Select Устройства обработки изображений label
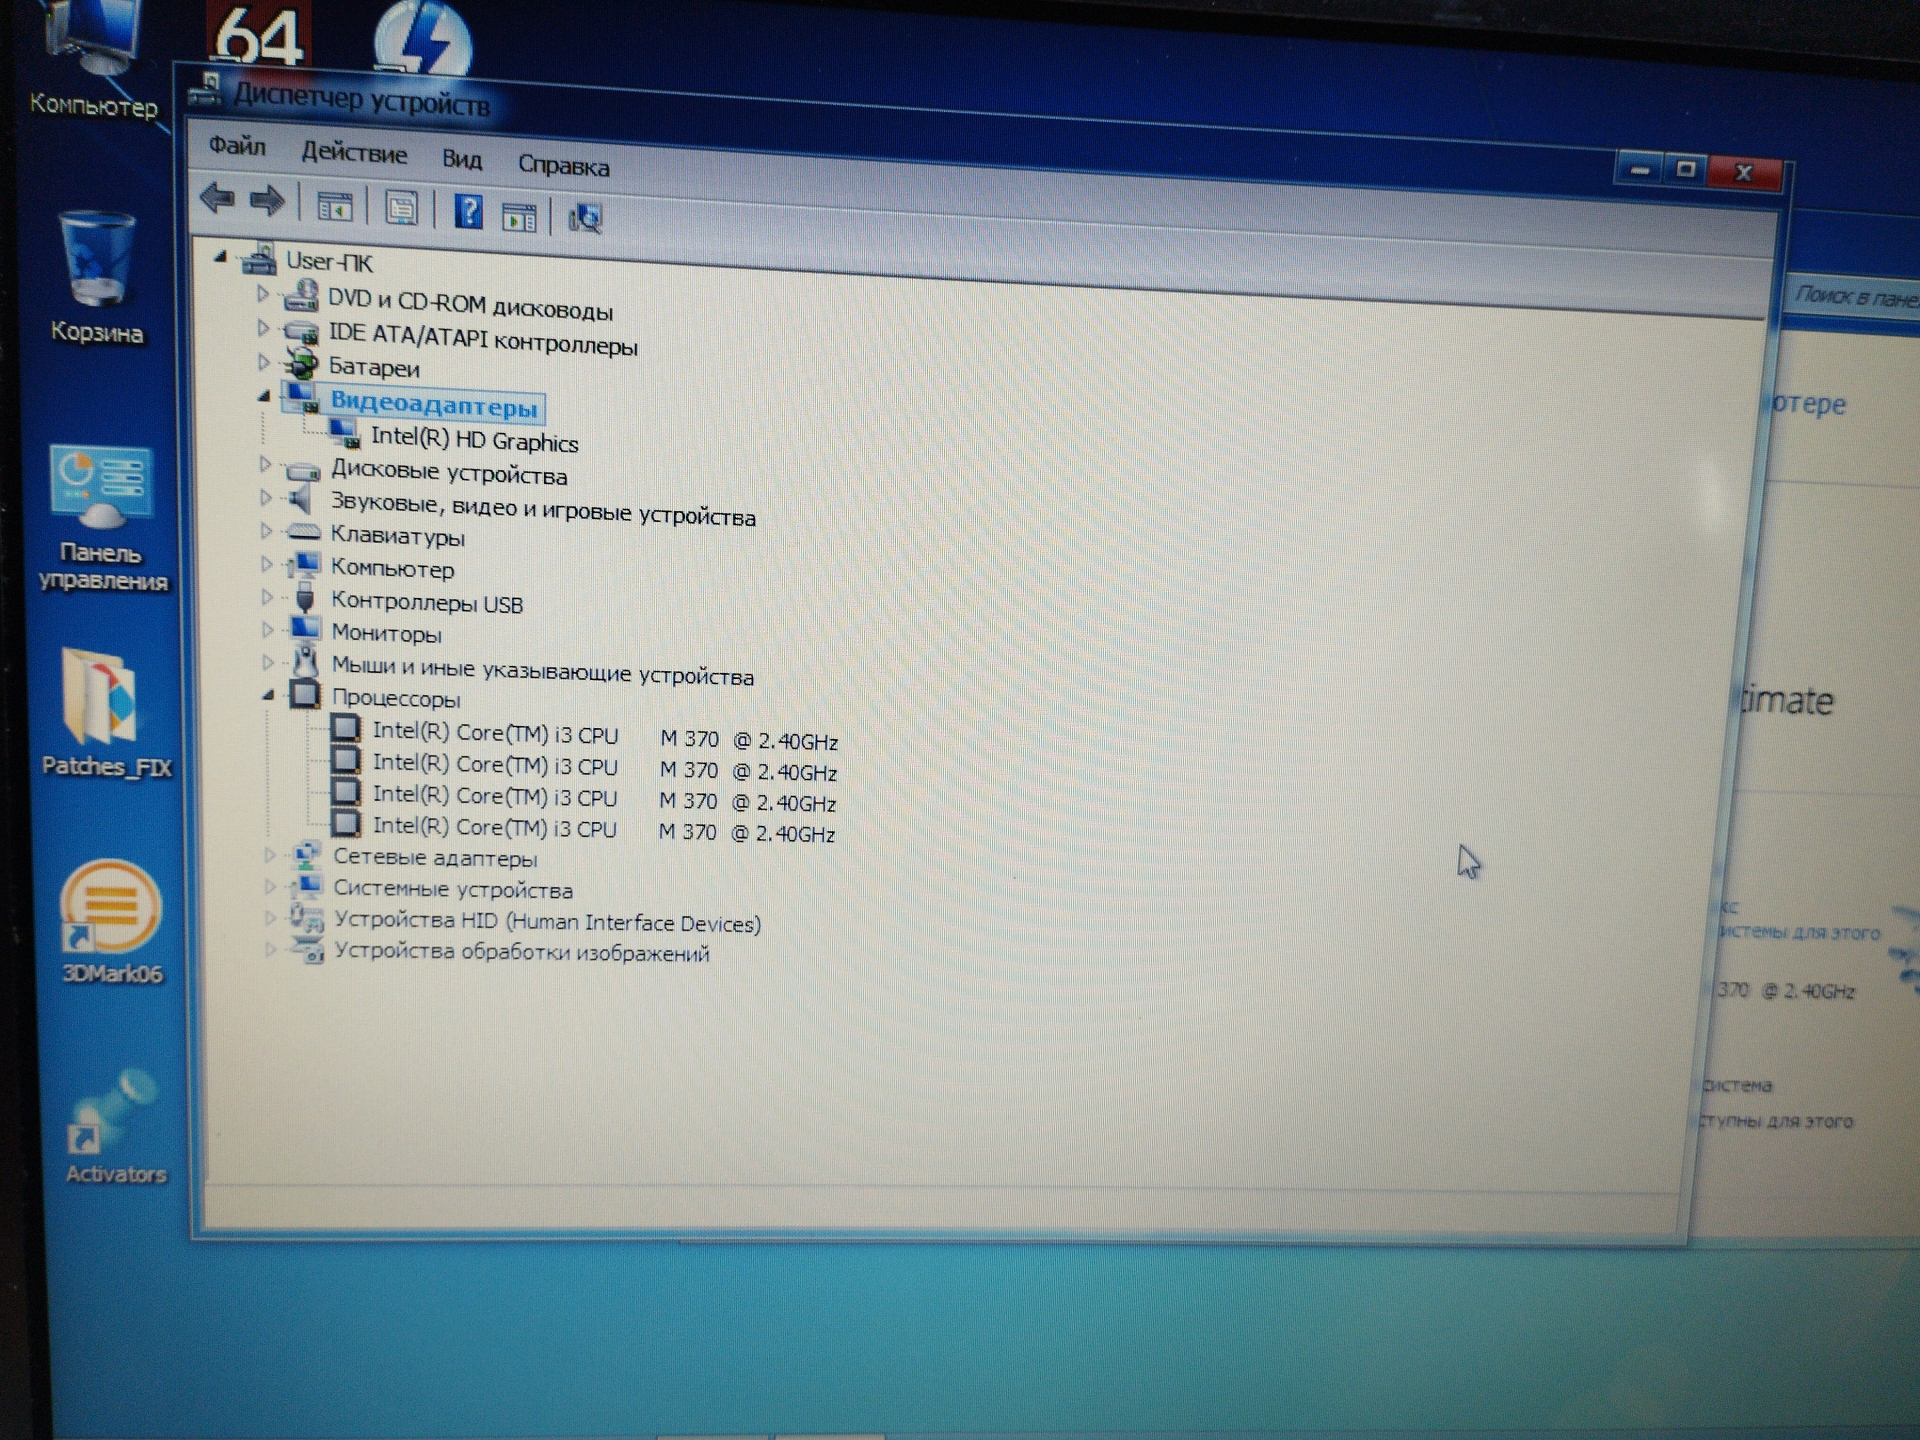The height and width of the screenshot is (1440, 1920). coord(521,951)
